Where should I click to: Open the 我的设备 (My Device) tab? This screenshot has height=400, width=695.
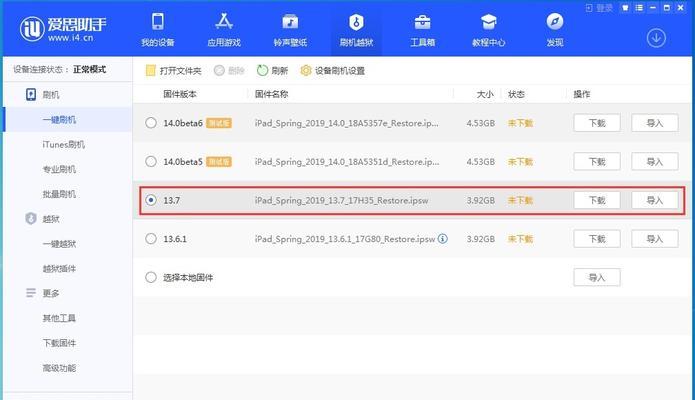[x=158, y=30]
